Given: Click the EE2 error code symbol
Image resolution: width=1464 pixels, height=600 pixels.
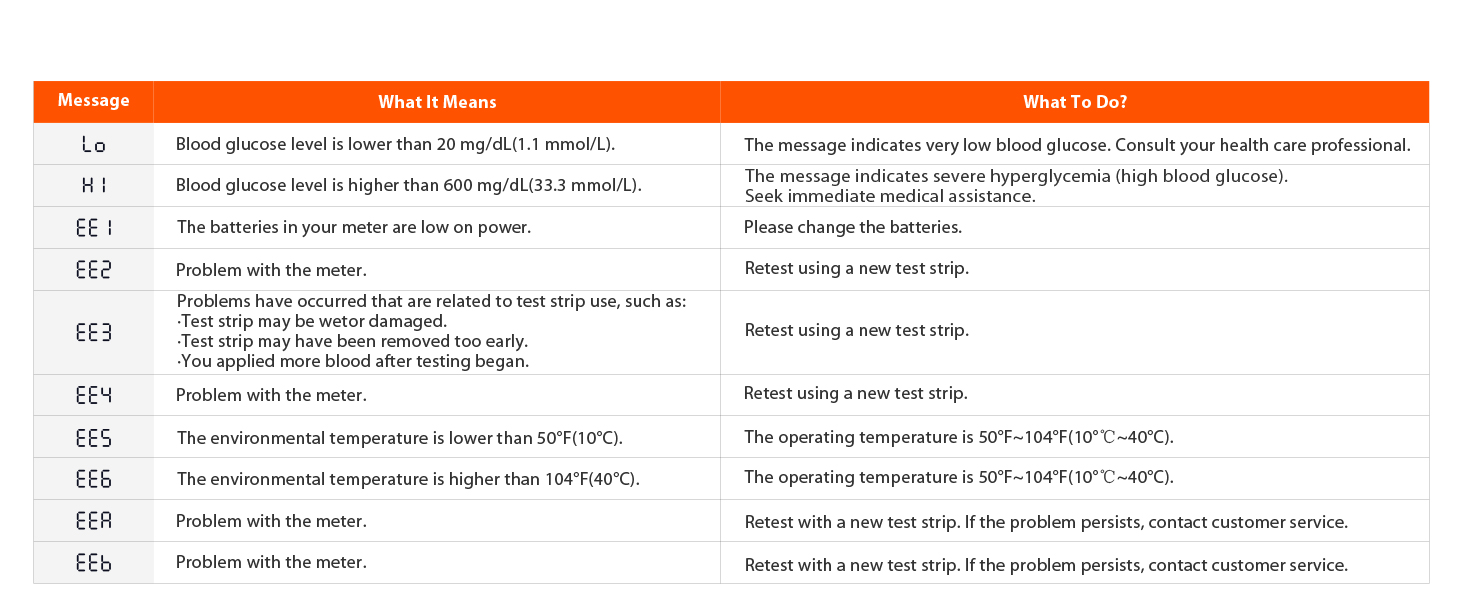Looking at the screenshot, I should click(93, 270).
